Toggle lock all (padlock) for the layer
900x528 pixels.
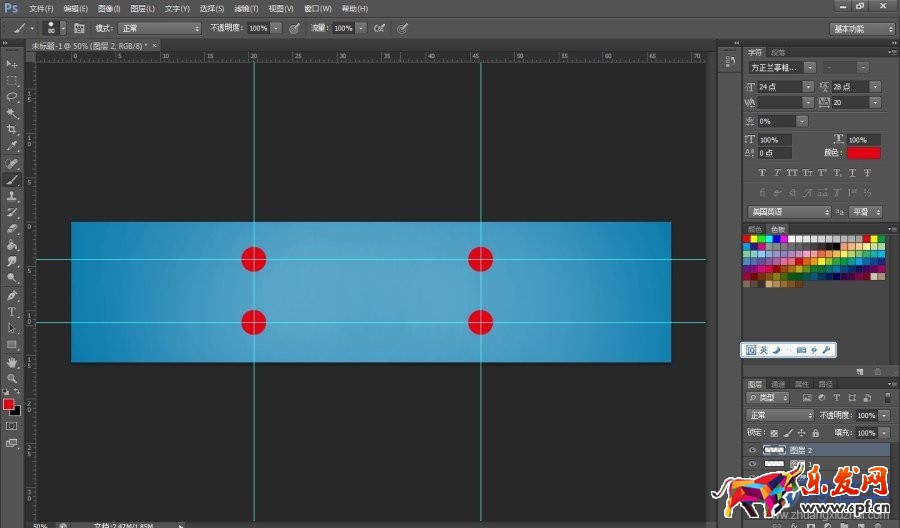click(816, 433)
